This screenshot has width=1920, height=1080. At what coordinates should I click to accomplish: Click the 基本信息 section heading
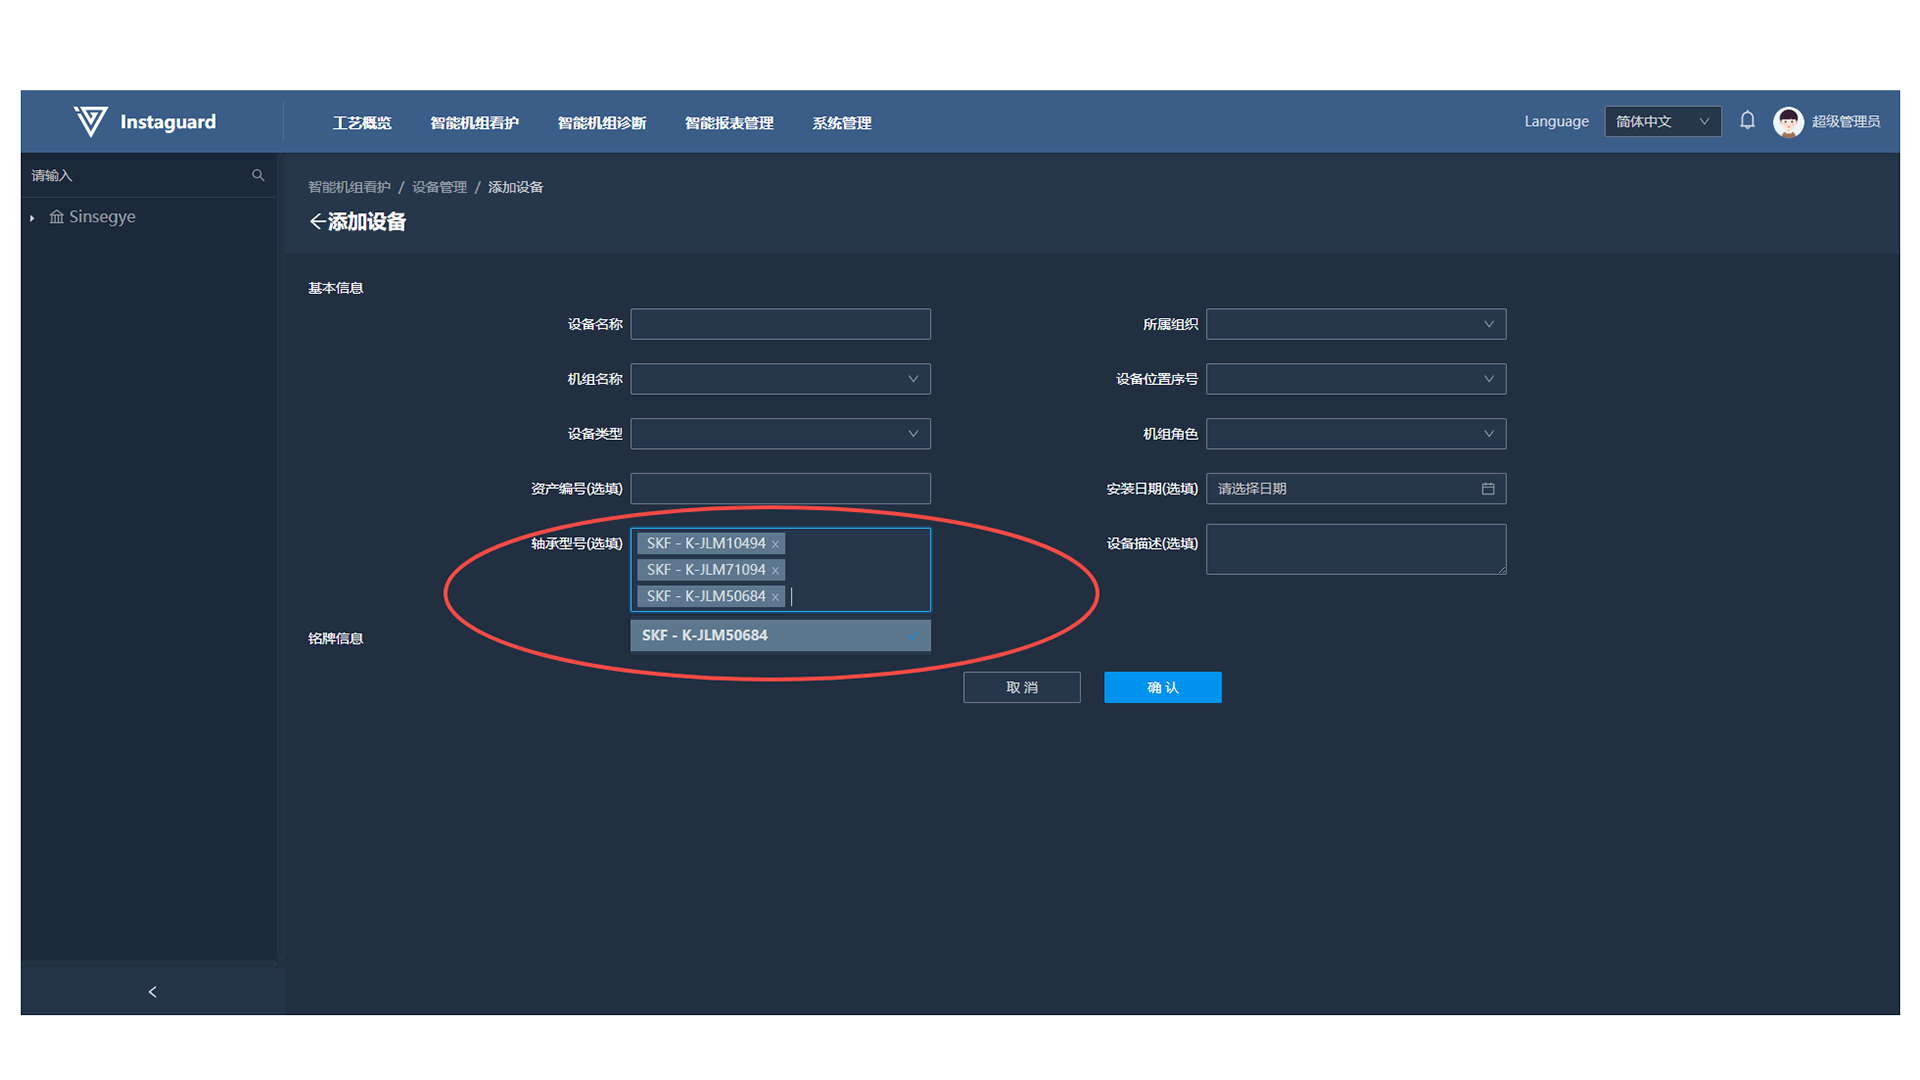pyautogui.click(x=336, y=288)
